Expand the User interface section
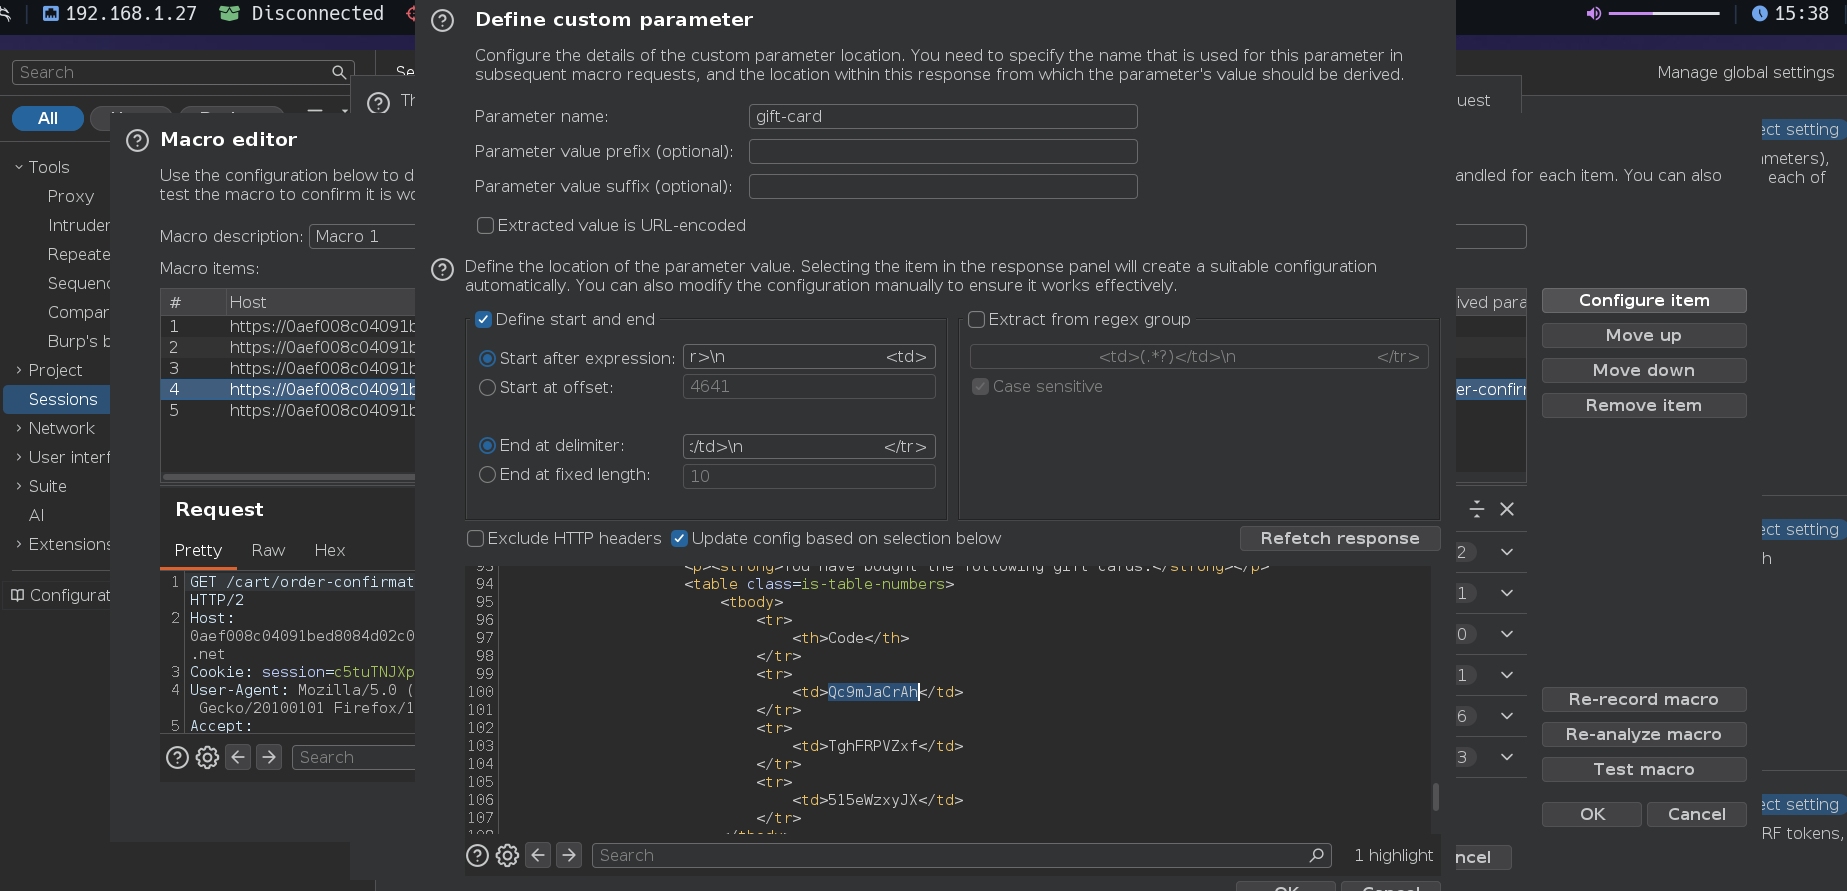Image resolution: width=1847 pixels, height=891 pixels. [19, 457]
